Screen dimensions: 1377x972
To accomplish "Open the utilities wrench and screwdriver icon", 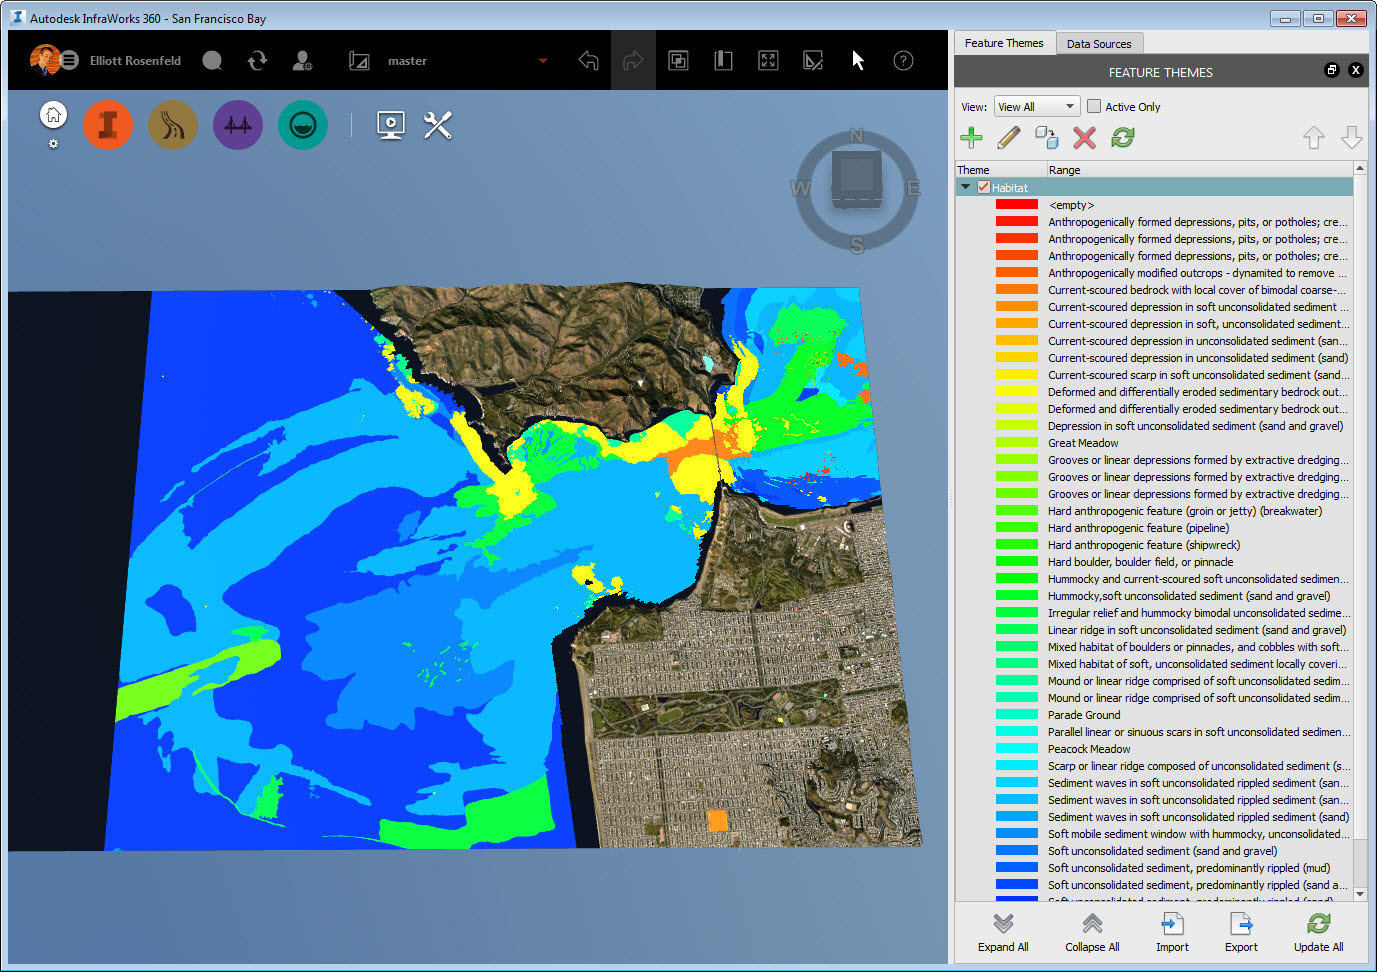I will pyautogui.click(x=437, y=124).
